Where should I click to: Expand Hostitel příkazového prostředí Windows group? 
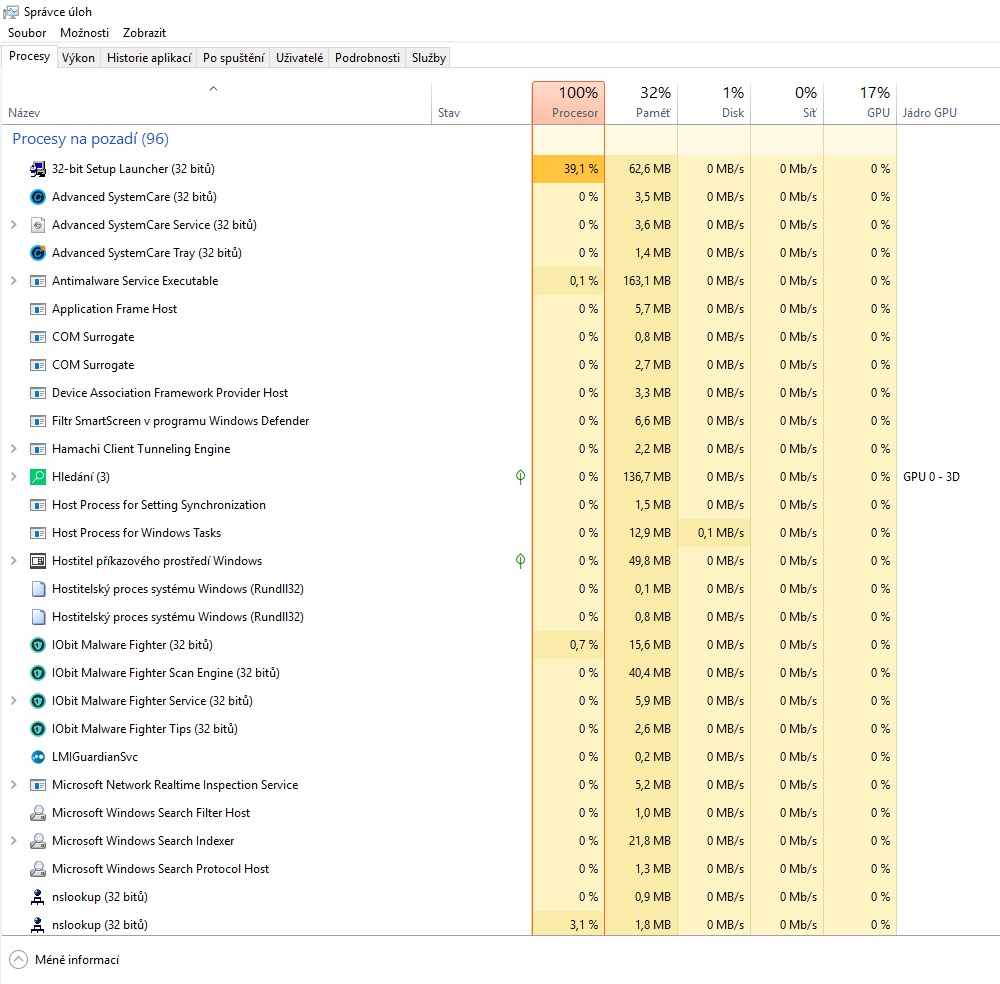pos(13,561)
